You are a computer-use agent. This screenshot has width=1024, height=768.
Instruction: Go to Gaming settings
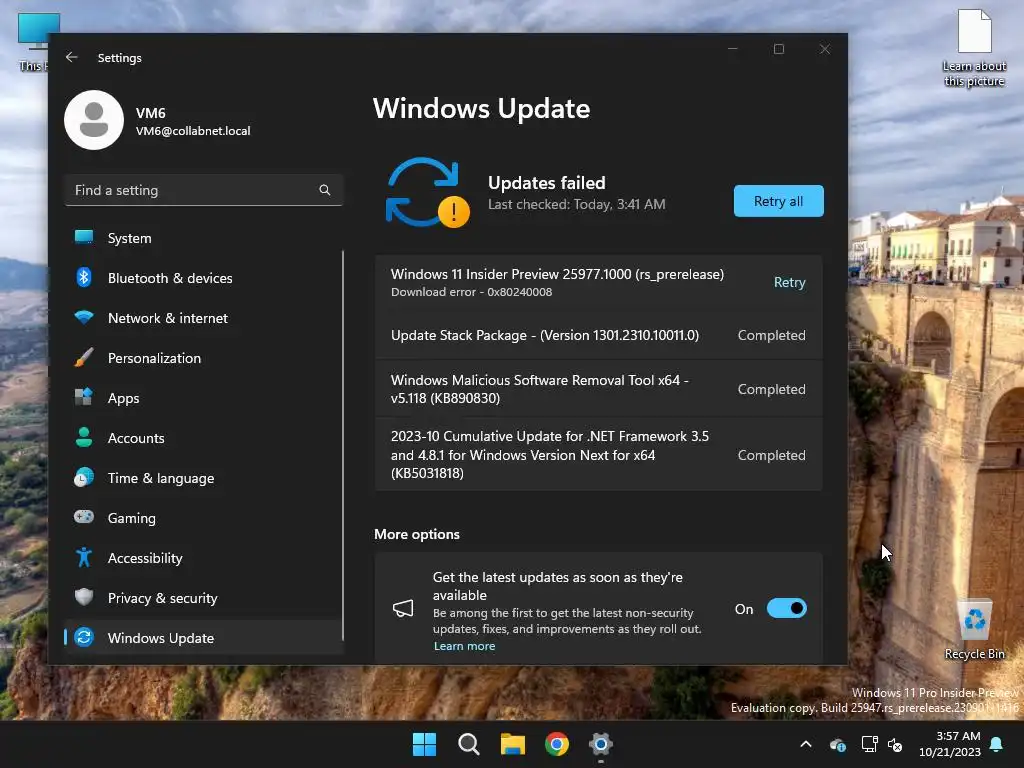point(204,518)
